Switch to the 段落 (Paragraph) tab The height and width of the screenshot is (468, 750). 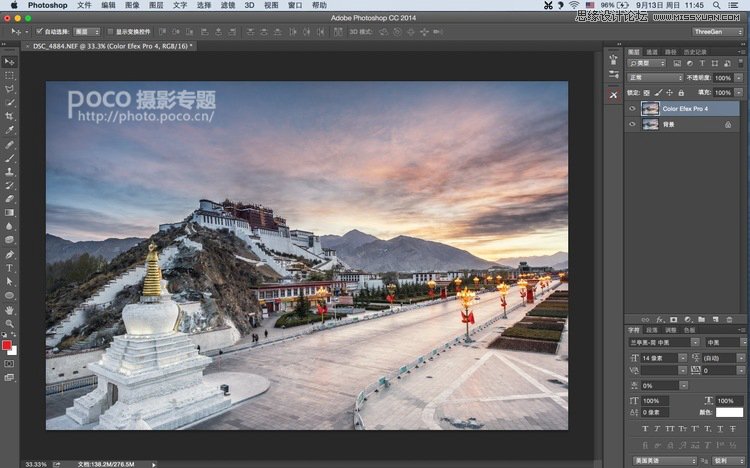point(651,330)
